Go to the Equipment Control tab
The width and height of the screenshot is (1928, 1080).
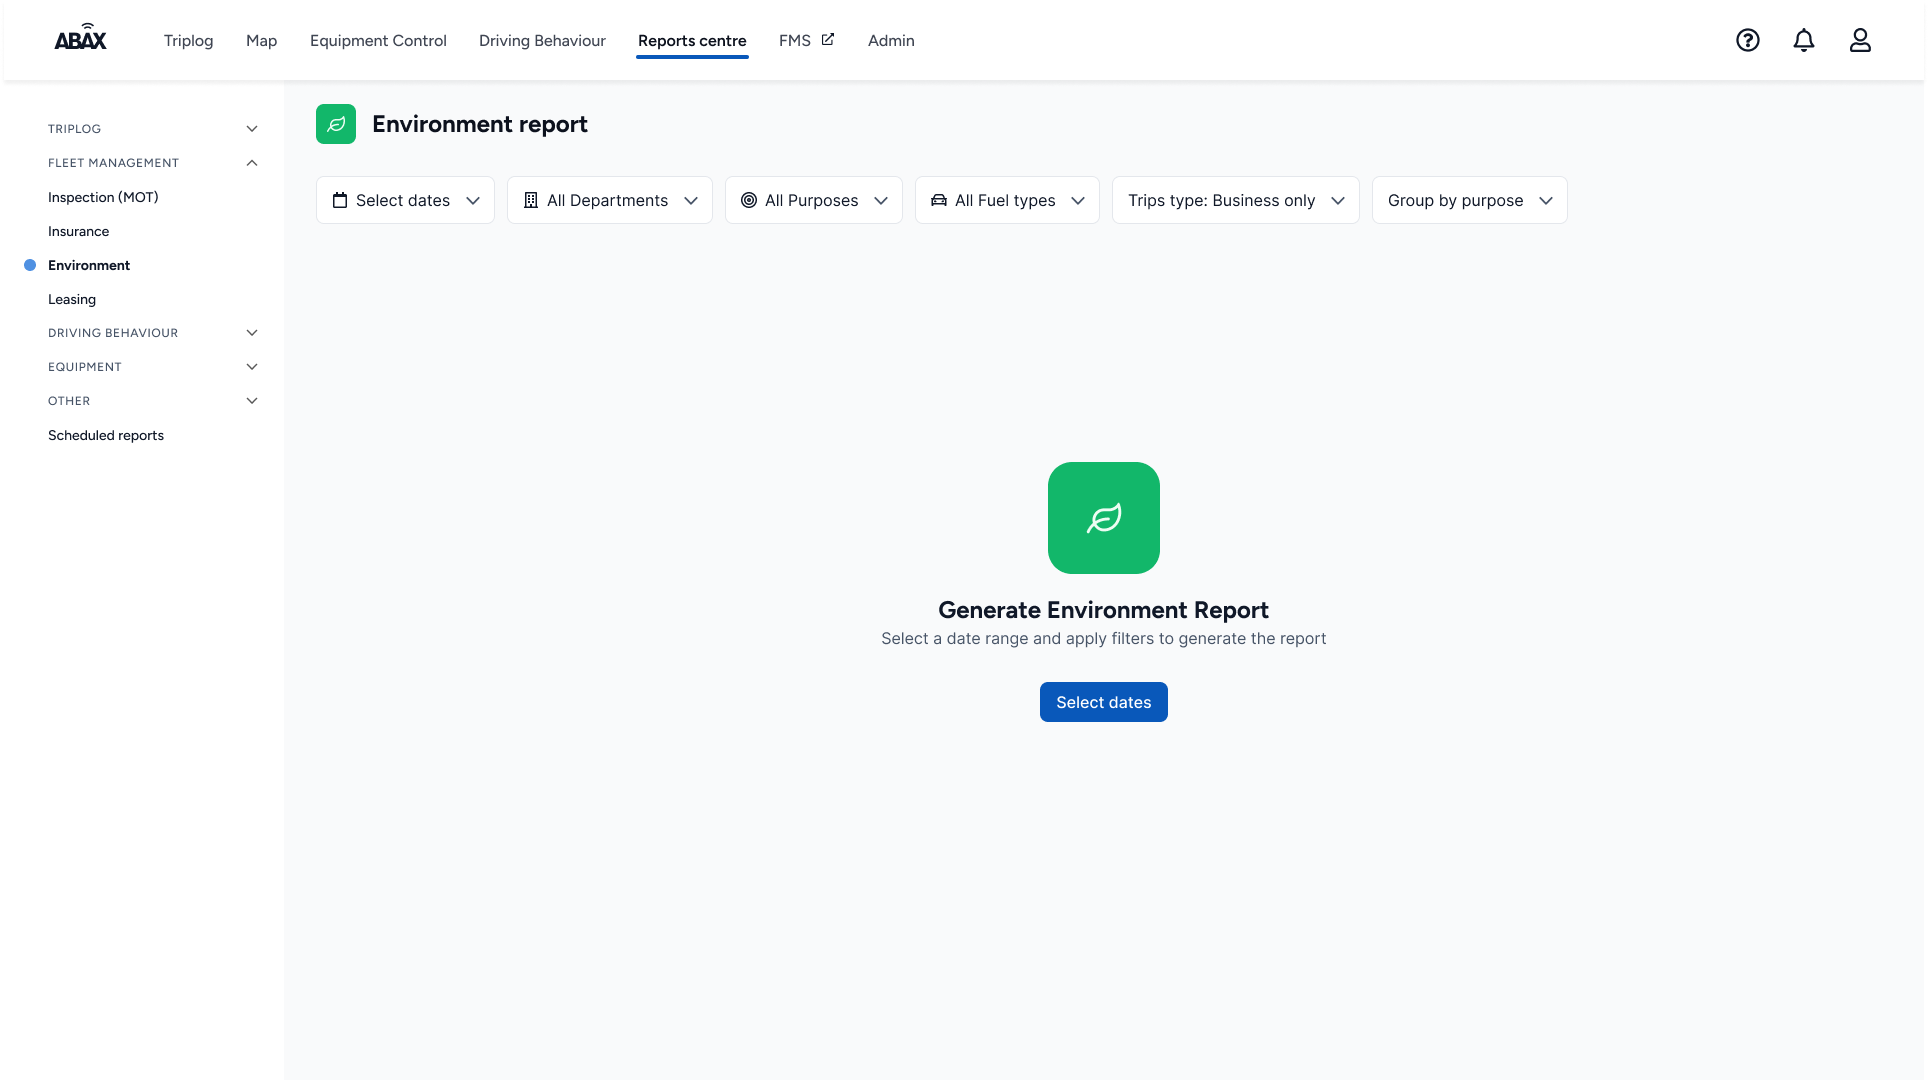tap(378, 41)
